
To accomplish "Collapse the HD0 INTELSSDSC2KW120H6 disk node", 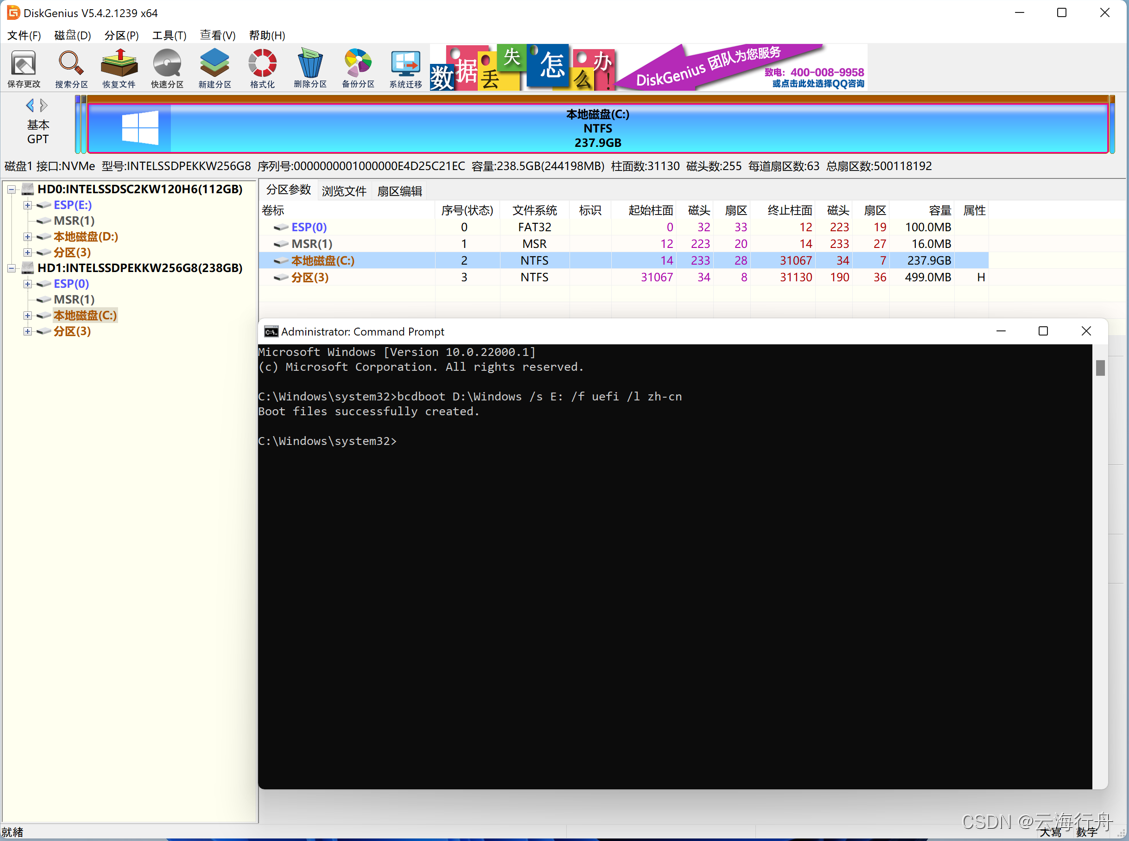I will point(12,189).
